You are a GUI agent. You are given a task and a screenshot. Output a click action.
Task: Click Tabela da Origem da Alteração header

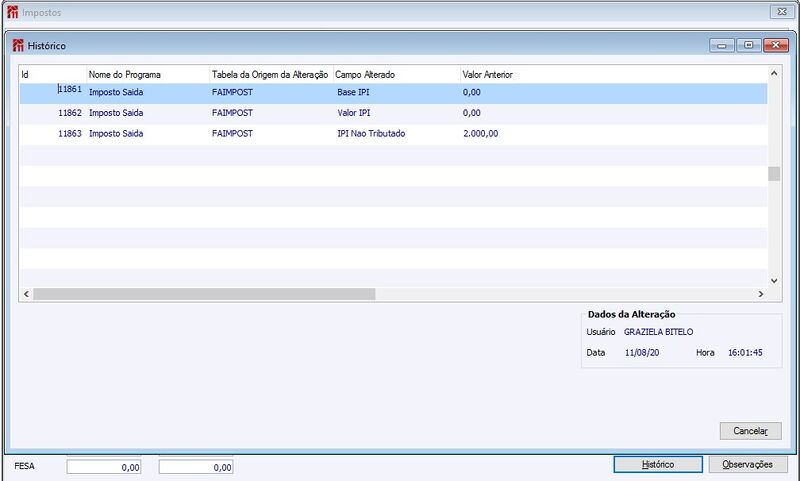(x=271, y=74)
